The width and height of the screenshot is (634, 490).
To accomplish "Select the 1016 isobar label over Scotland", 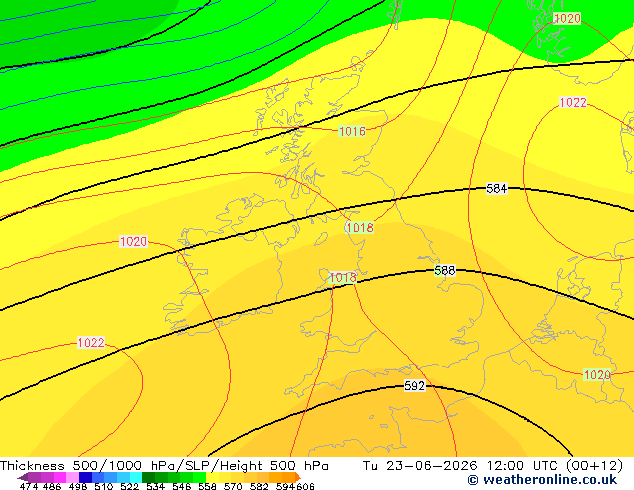I will (x=352, y=131).
